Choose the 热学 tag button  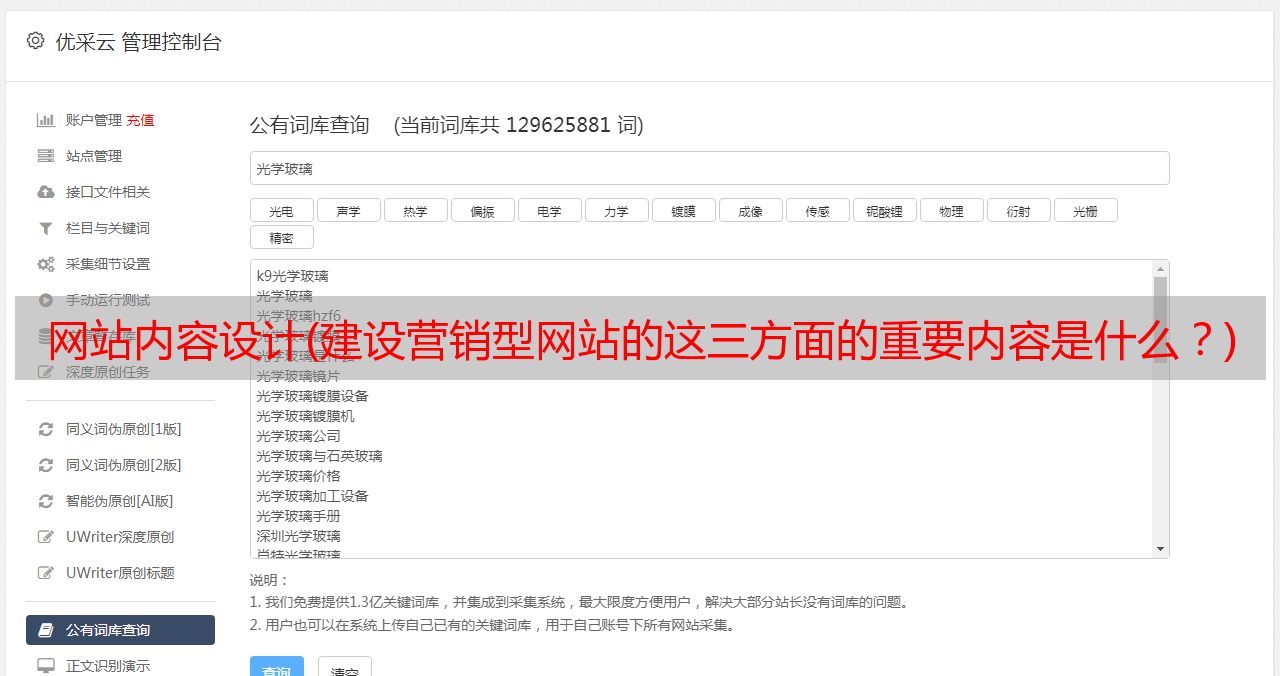coord(415,210)
